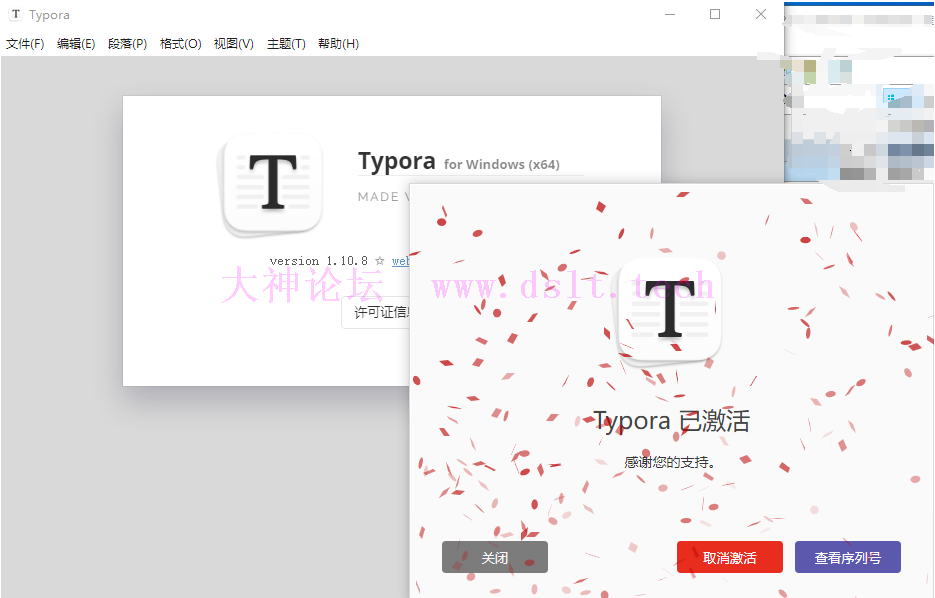935x598 pixels.
Task: Open the 段落(P) menu
Action: coord(128,44)
